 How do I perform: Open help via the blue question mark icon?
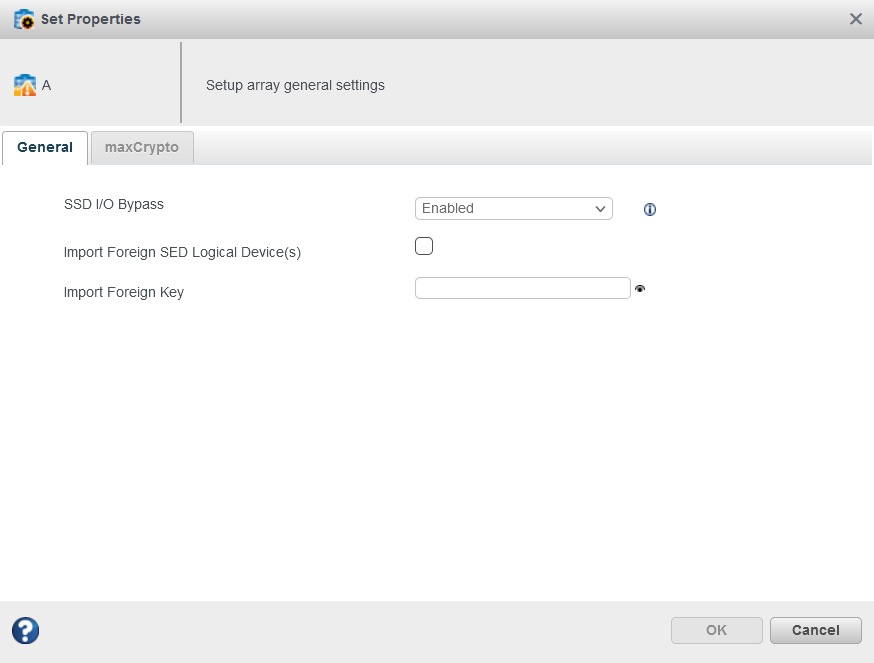click(24, 630)
